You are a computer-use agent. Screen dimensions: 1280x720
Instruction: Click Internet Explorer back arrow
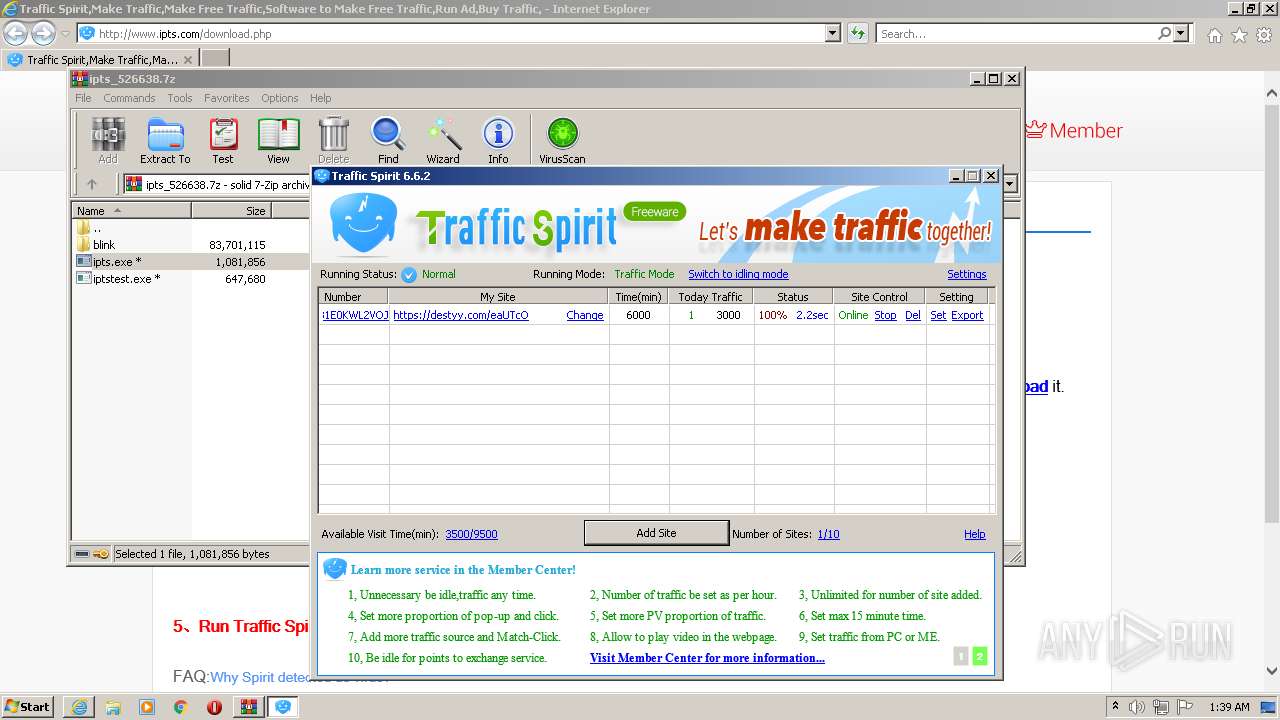pyautogui.click(x=16, y=34)
